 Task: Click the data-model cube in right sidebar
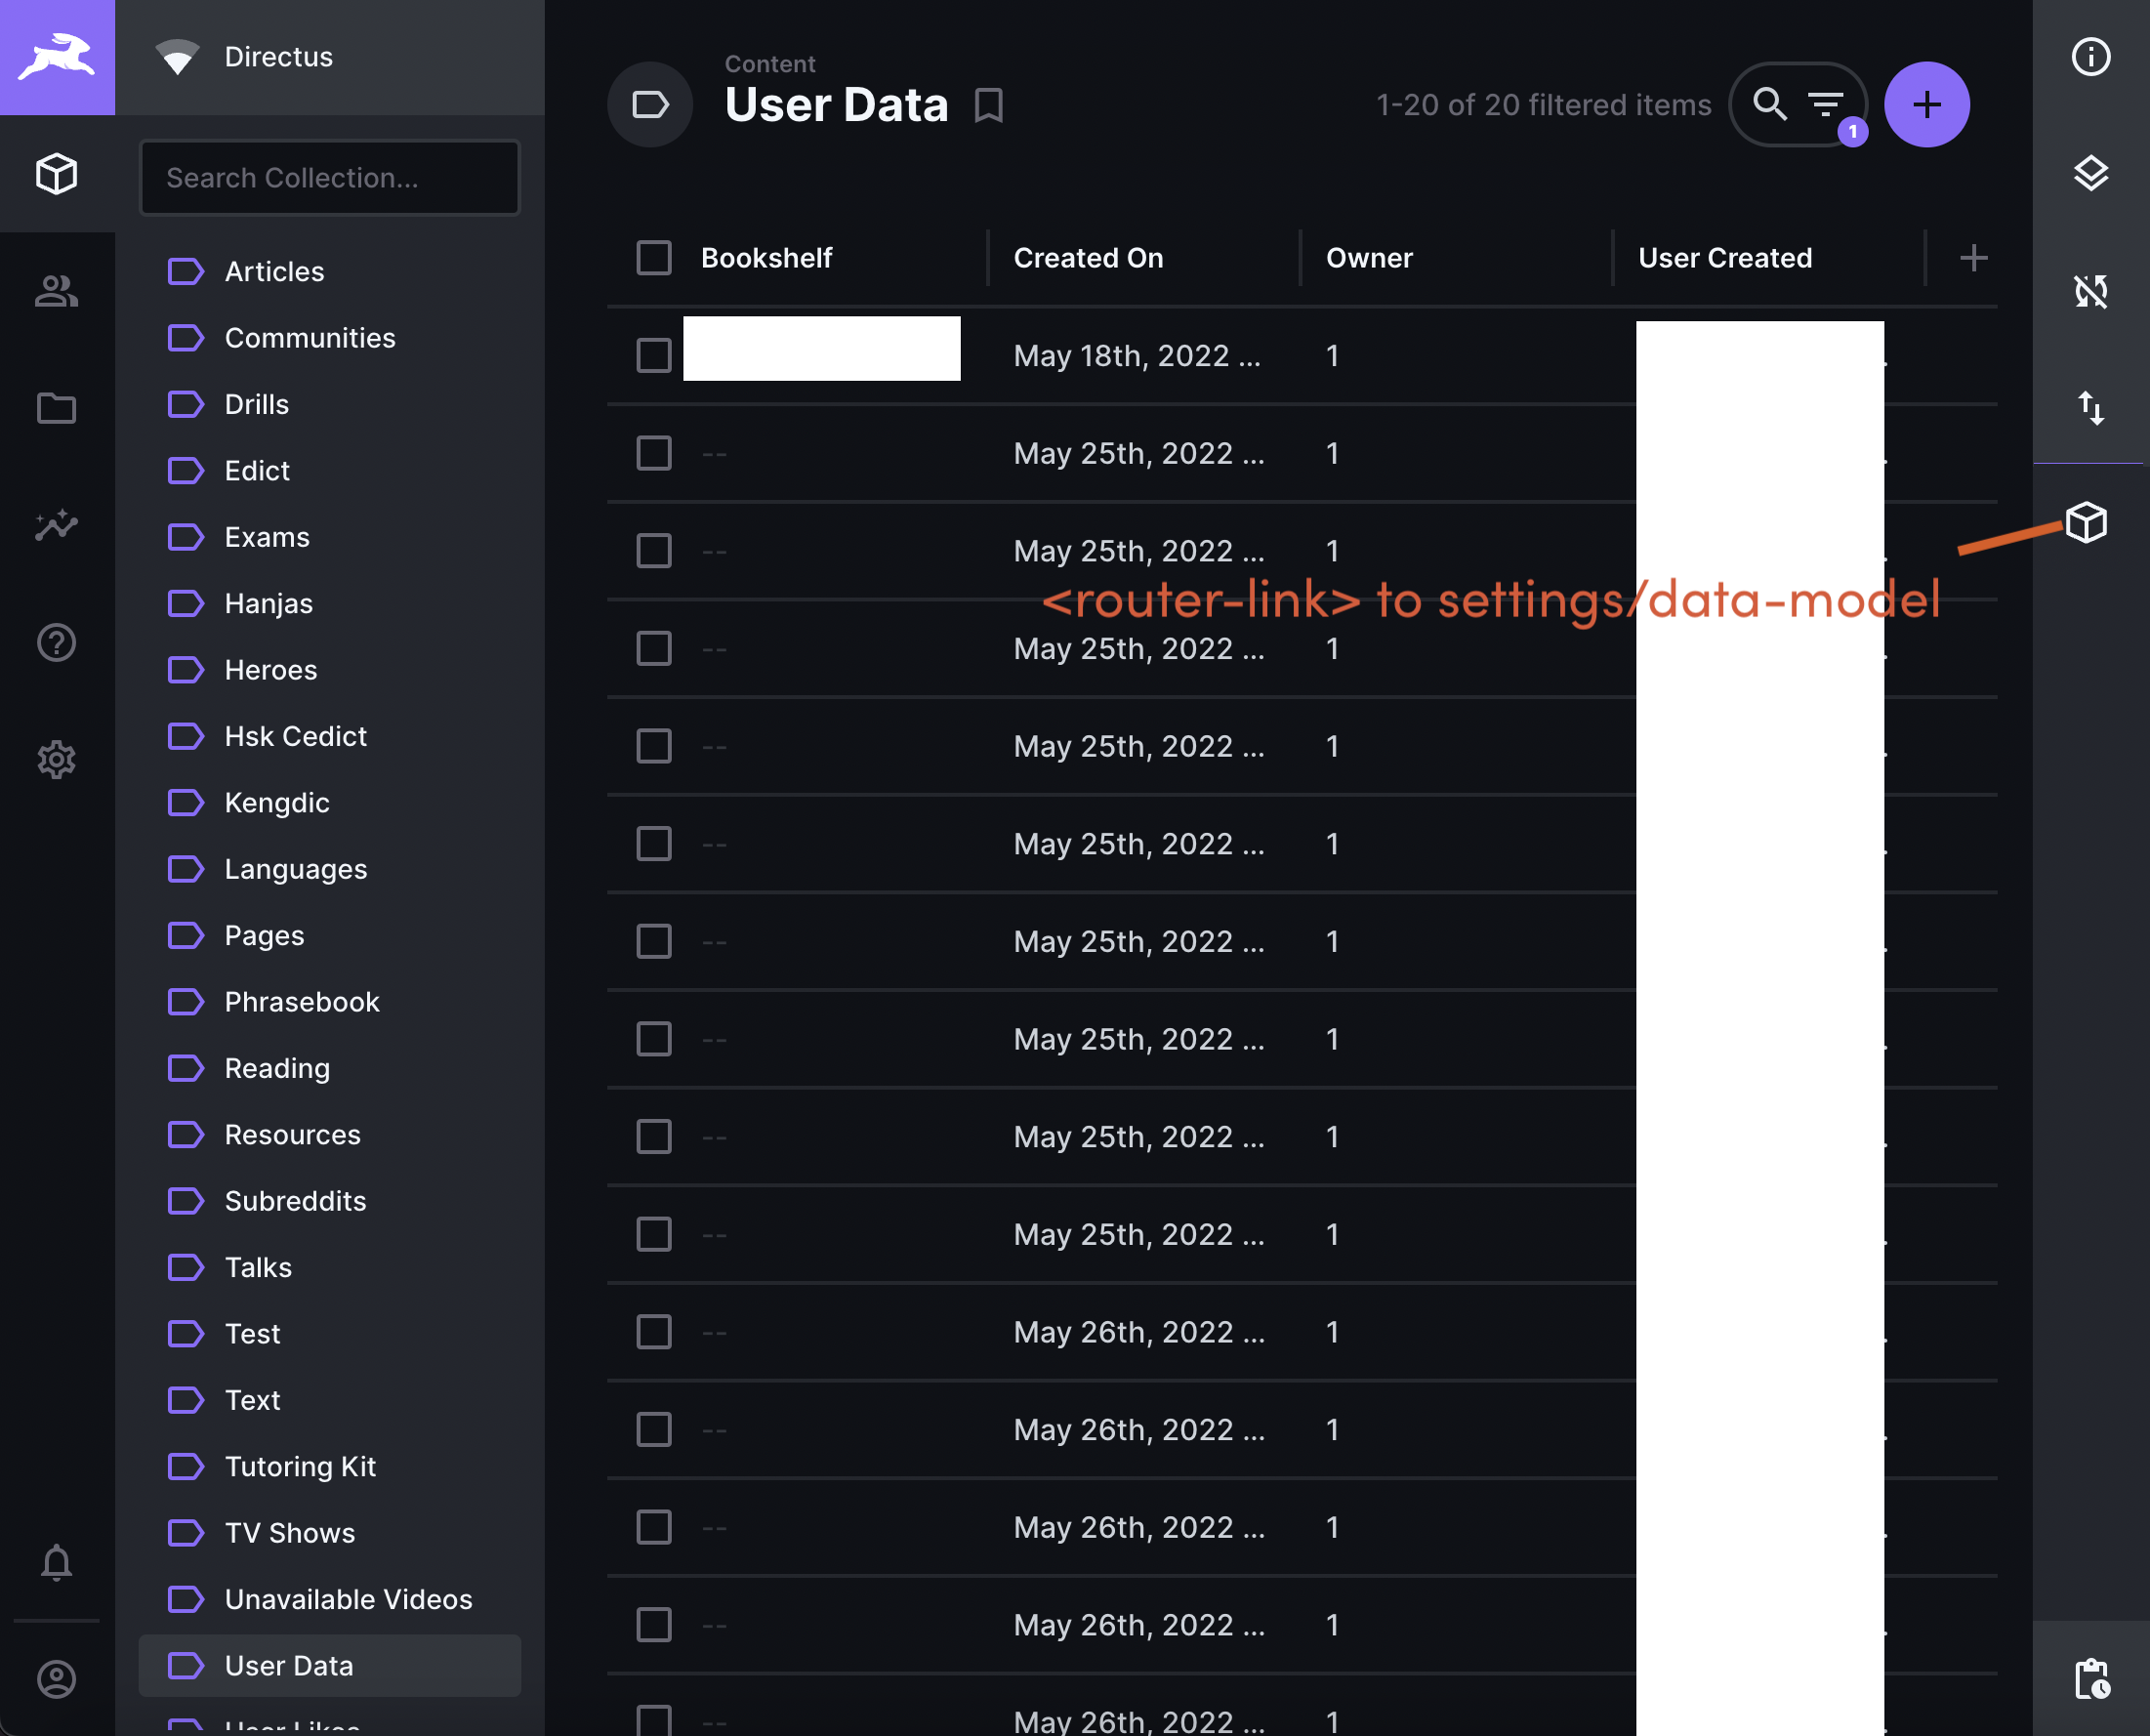click(x=2087, y=523)
